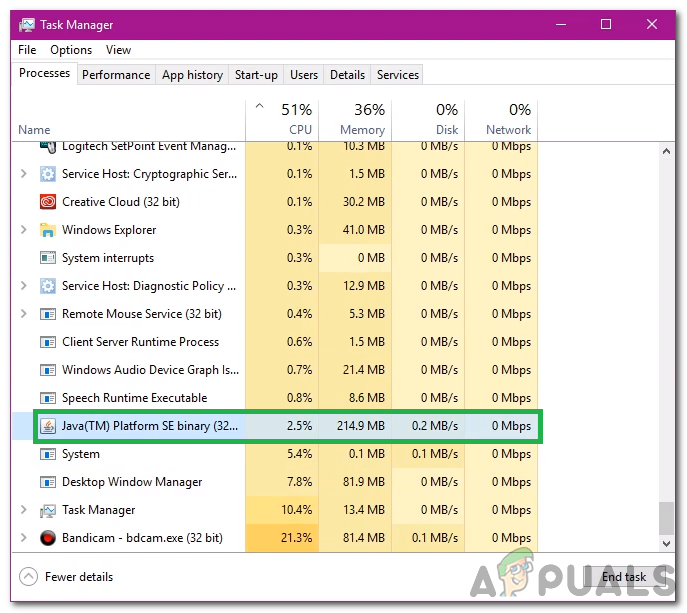
Task: Click the 10.4% CPU value for Task Manager
Action: pos(297,510)
